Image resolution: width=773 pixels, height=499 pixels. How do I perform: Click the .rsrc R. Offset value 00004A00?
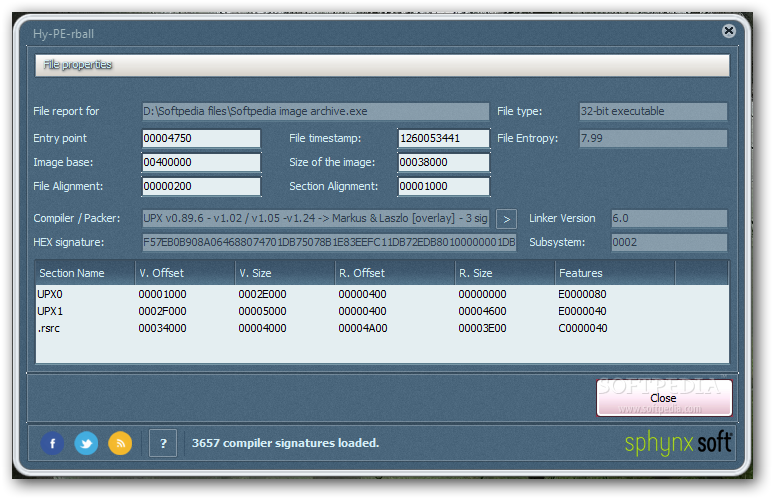[363, 328]
